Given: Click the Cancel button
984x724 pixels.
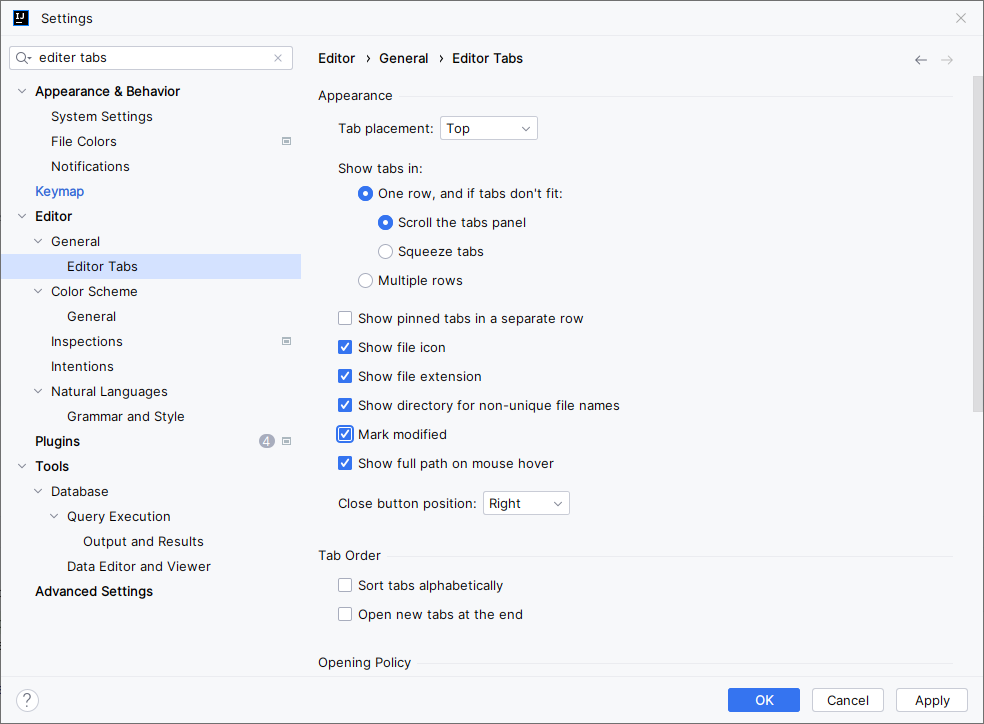Looking at the screenshot, I should (848, 700).
